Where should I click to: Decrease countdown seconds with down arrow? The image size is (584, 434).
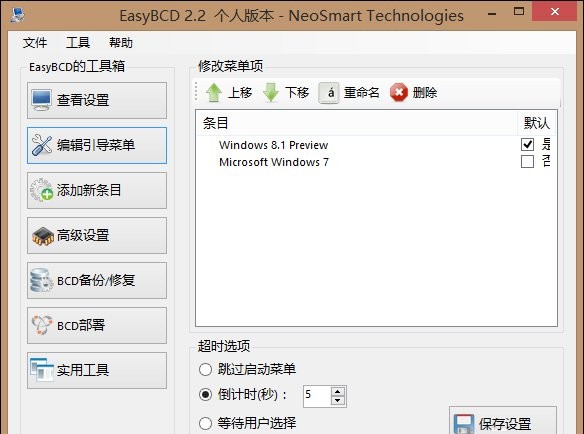point(337,400)
